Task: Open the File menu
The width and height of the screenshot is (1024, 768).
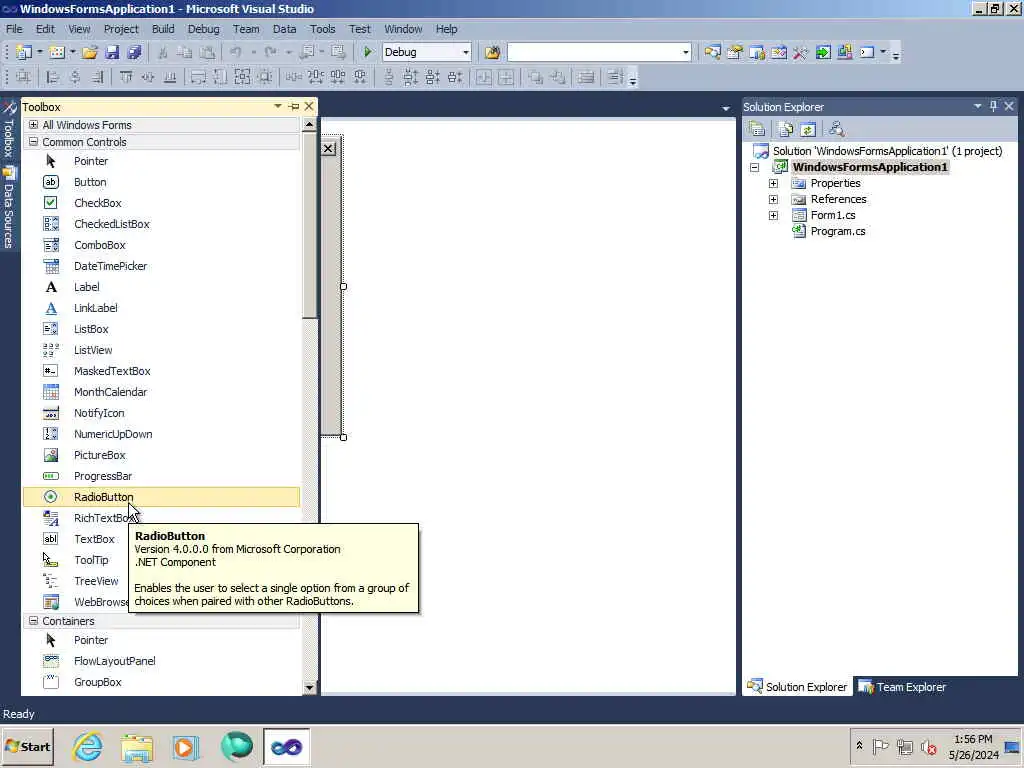Action: [14, 29]
